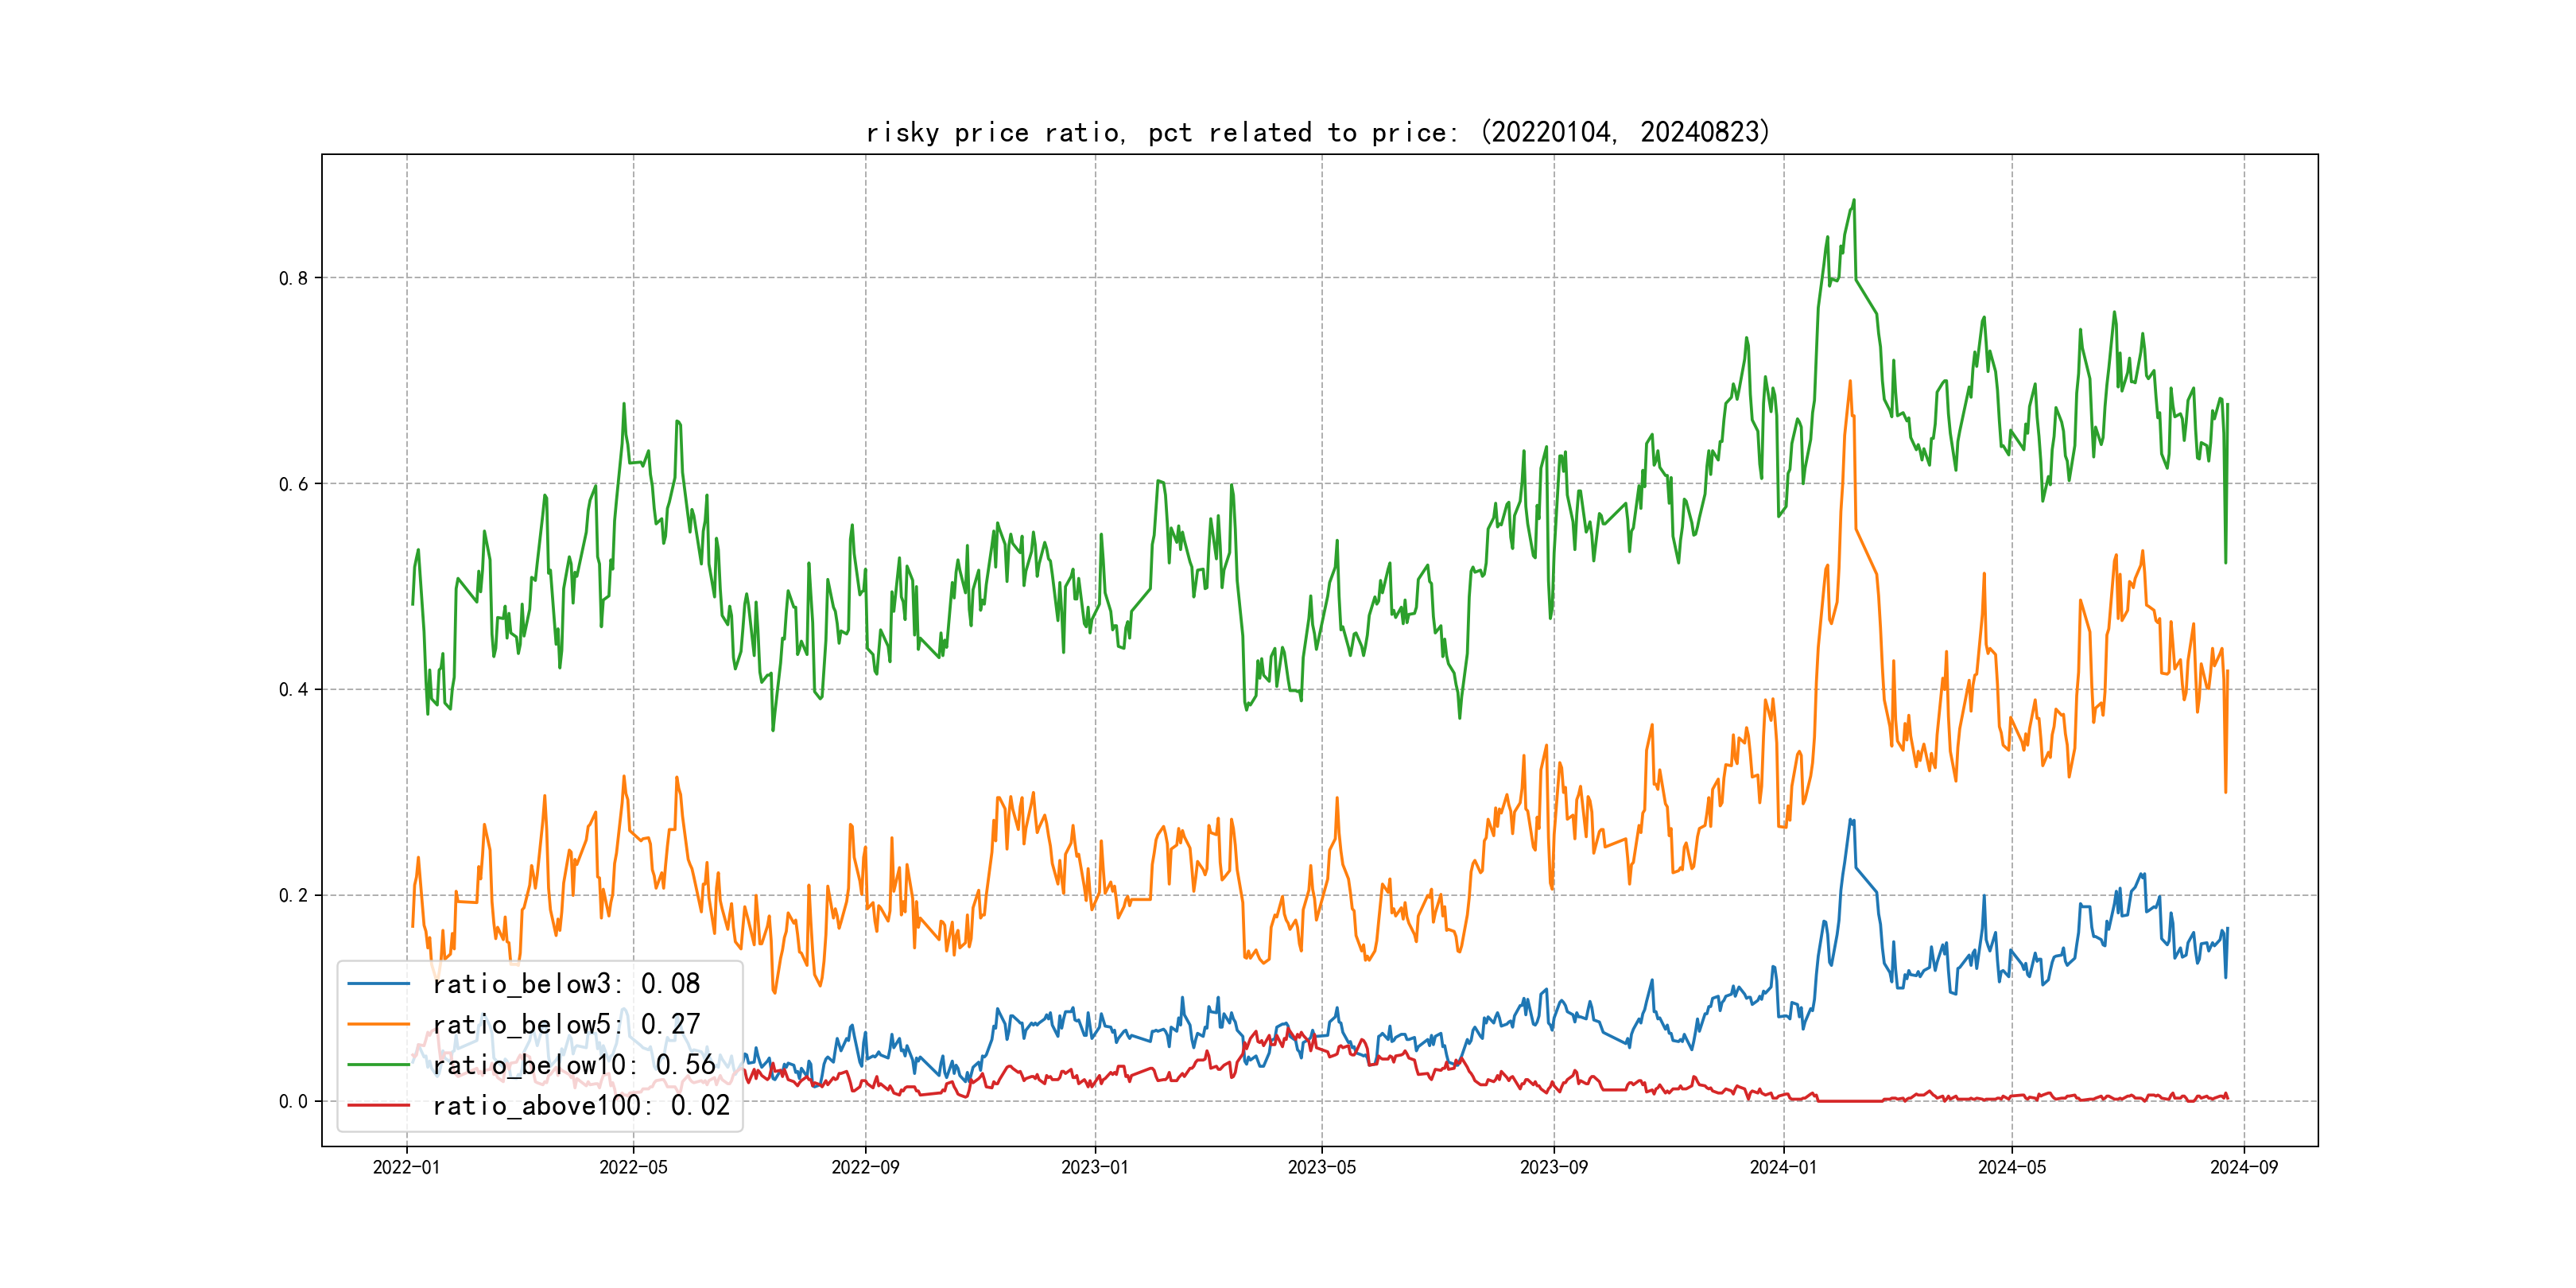Viewport: 2576px width, 1288px height.
Task: Click the 2024-09 x-axis tick label
Action: coord(2244,1167)
